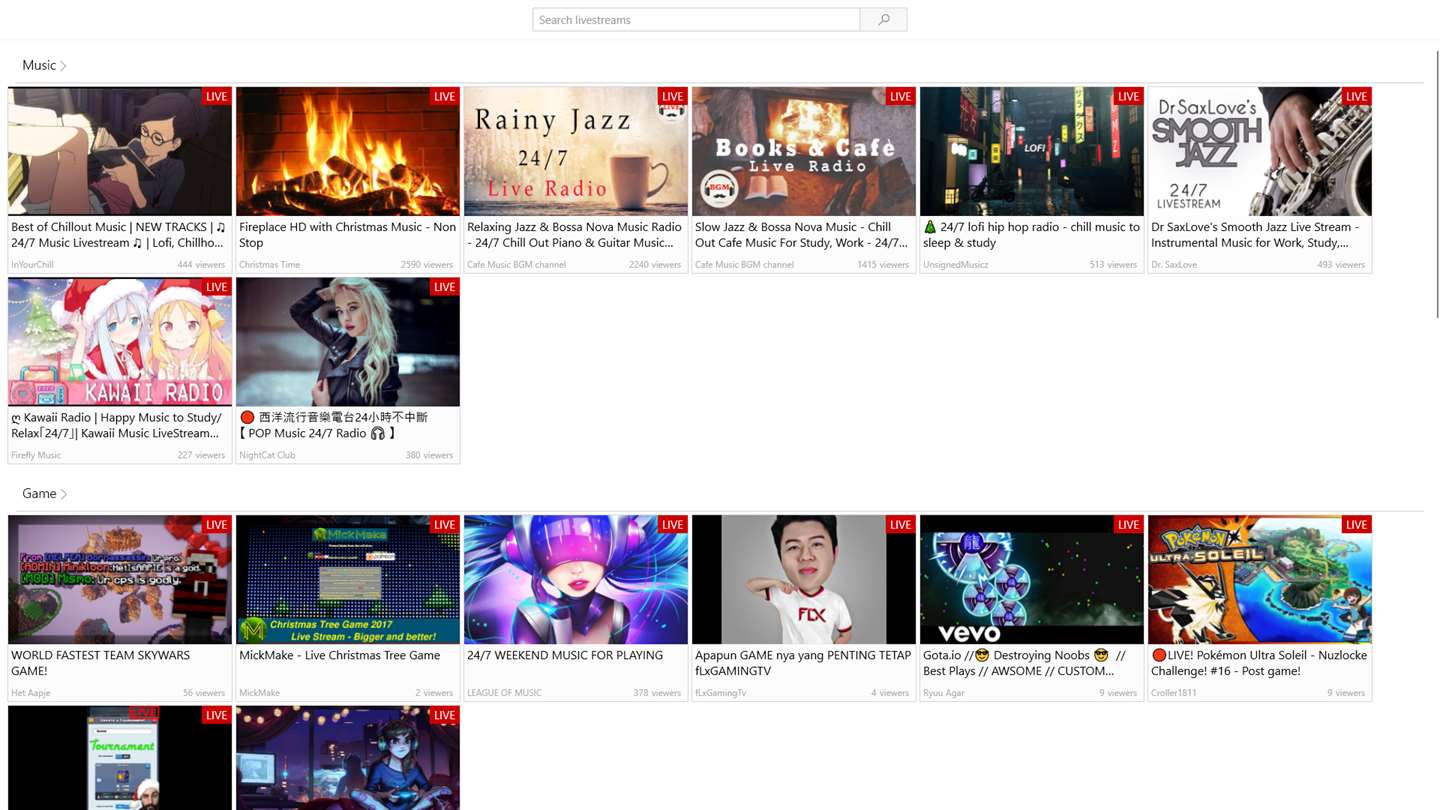Open Fireplace HD with Christmas Music thumbnail

348,151
